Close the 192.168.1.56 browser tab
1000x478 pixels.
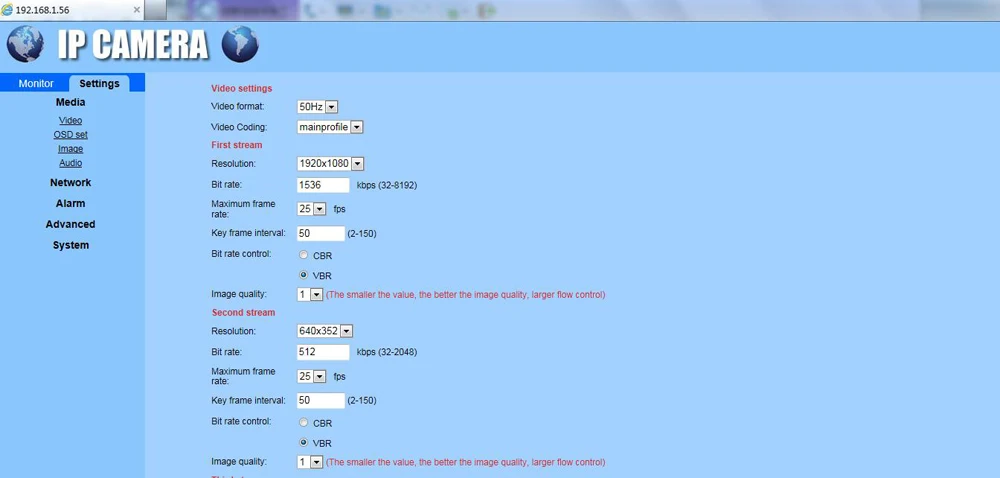[x=136, y=10]
